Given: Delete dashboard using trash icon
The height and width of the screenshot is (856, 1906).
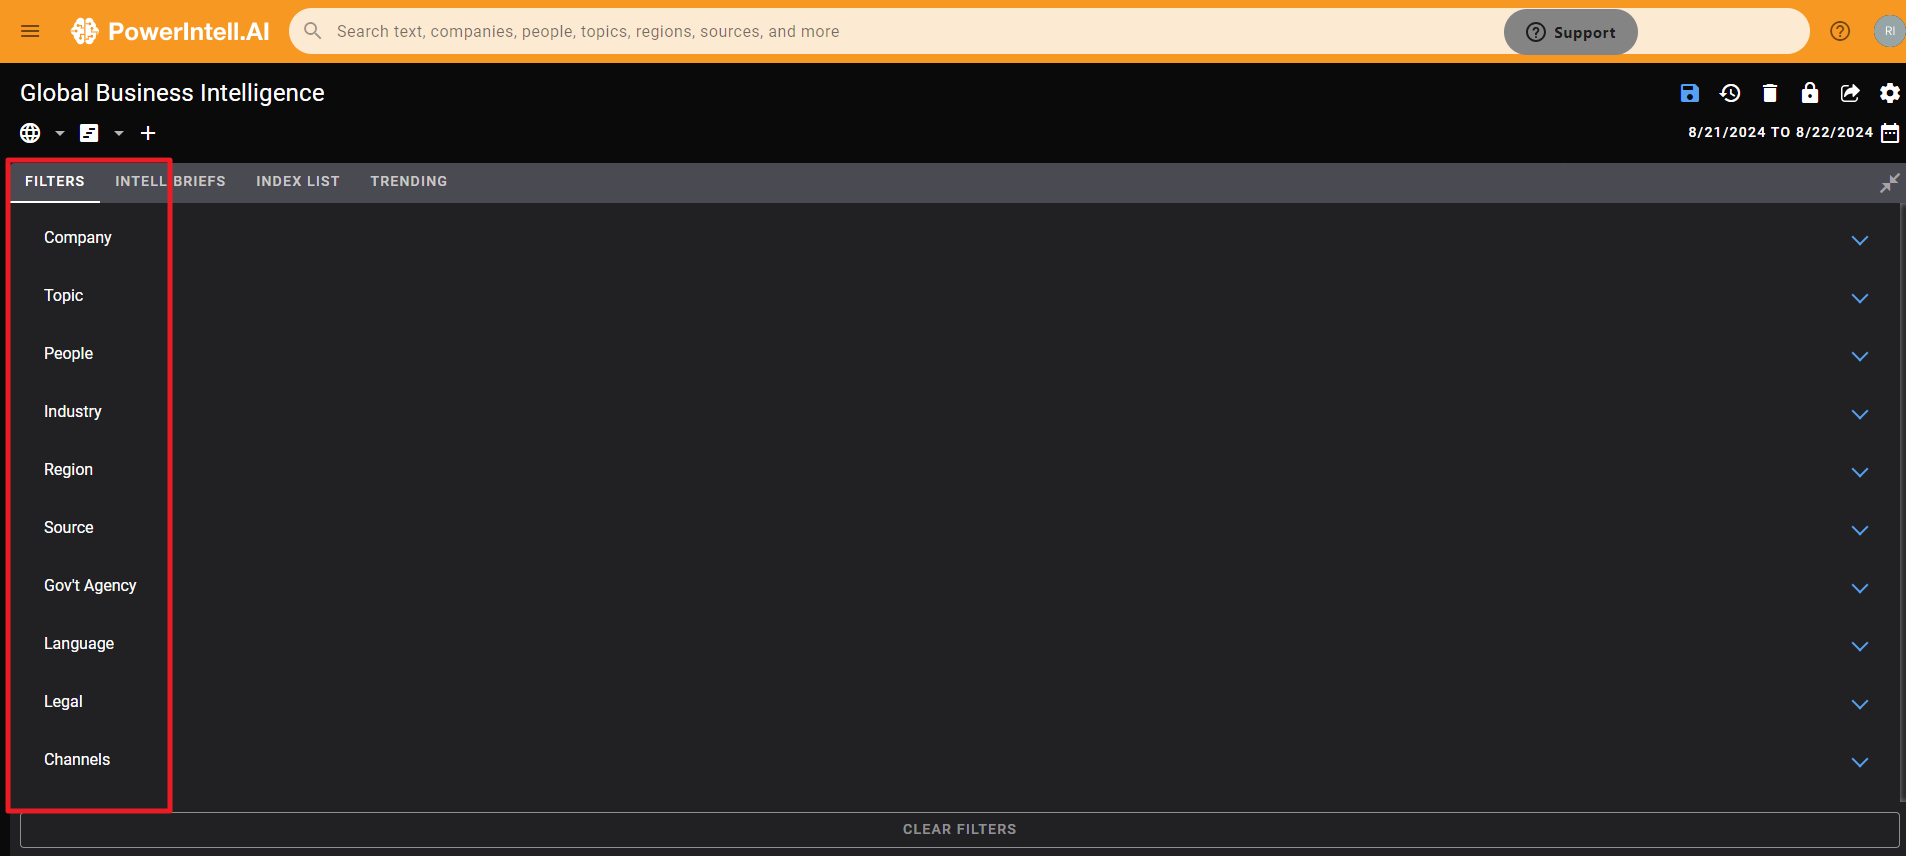Looking at the screenshot, I should pos(1770,93).
